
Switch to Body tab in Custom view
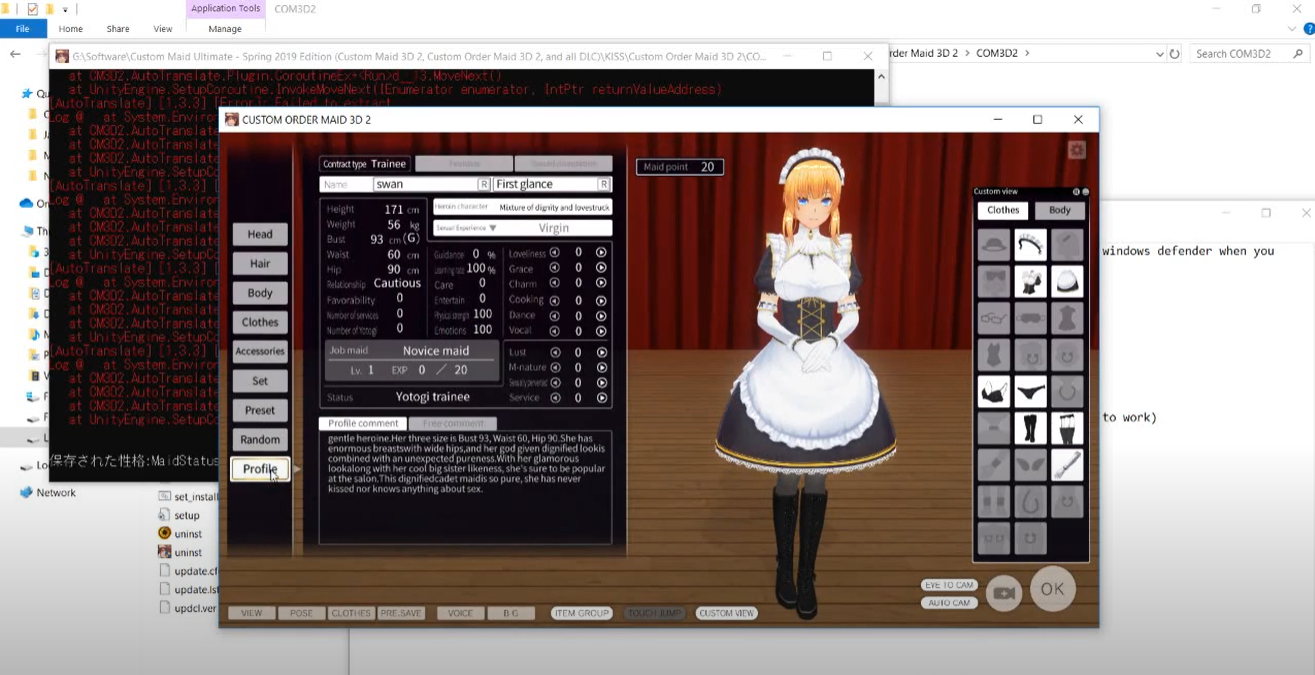[1060, 210]
